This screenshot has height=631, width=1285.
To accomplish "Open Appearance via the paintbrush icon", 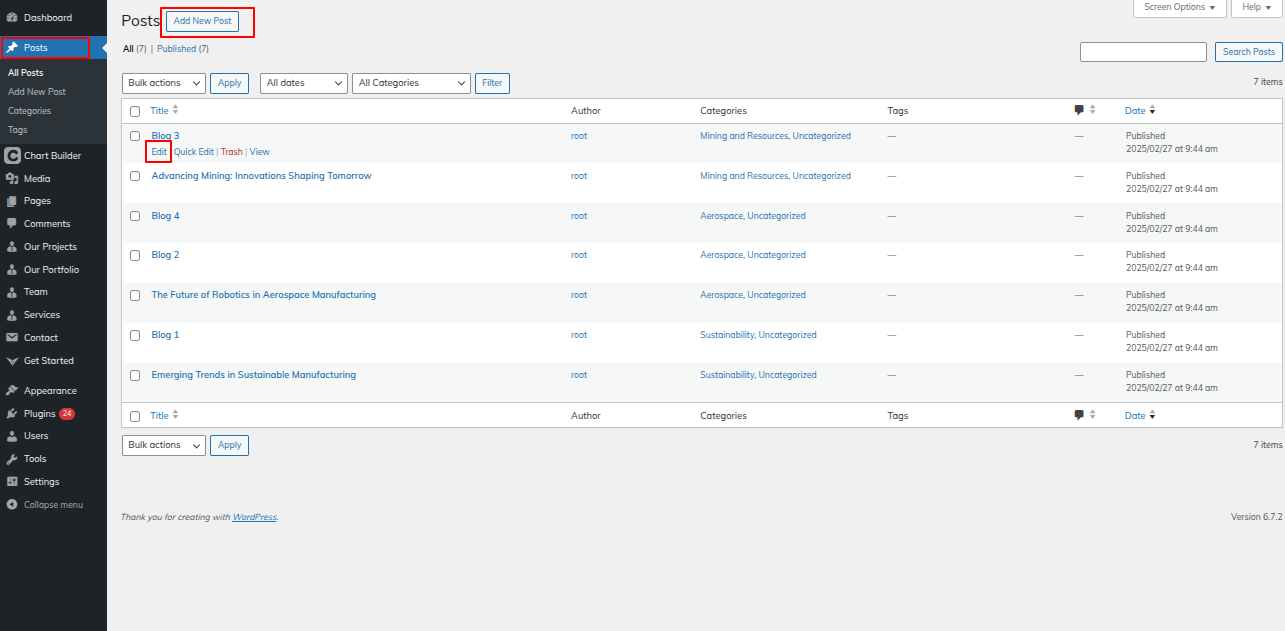I will click(x=11, y=391).
